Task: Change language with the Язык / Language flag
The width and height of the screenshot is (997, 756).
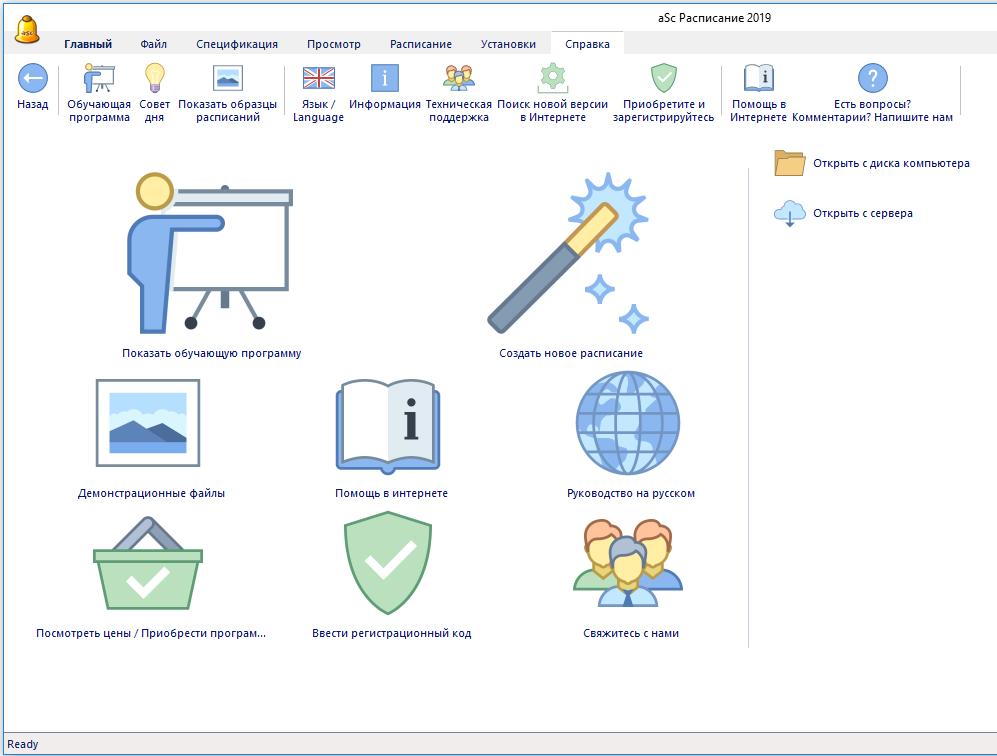Action: point(318,78)
